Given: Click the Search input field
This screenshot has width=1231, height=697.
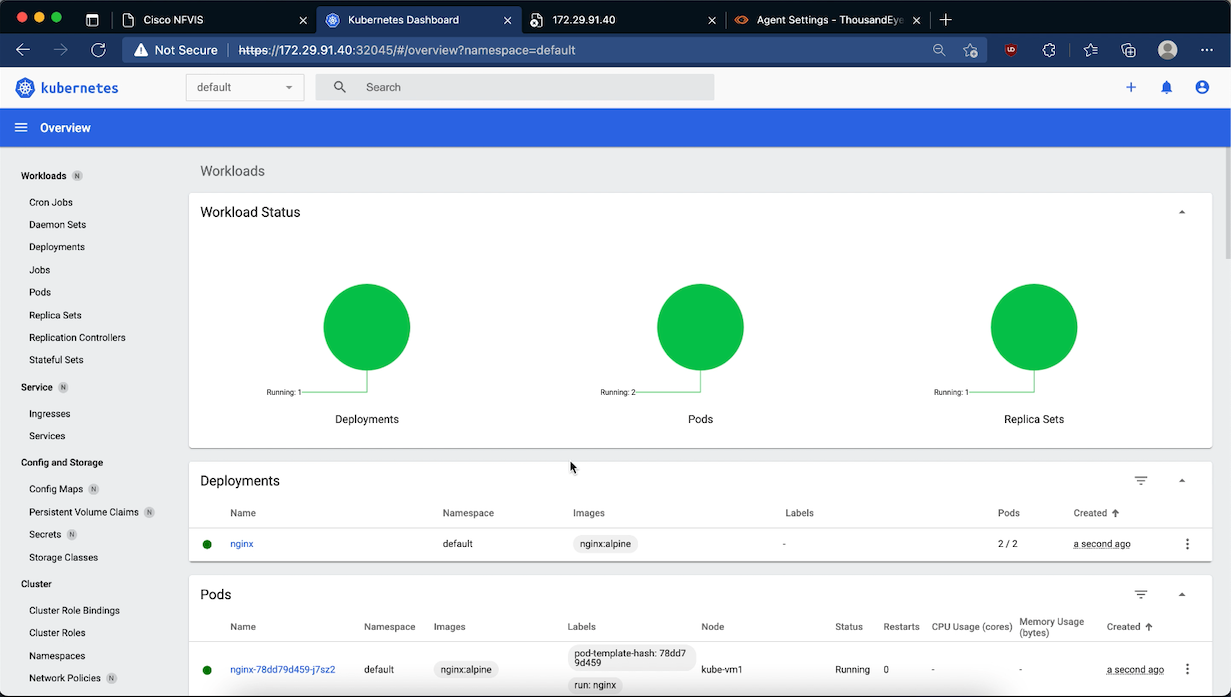Looking at the screenshot, I should [530, 87].
